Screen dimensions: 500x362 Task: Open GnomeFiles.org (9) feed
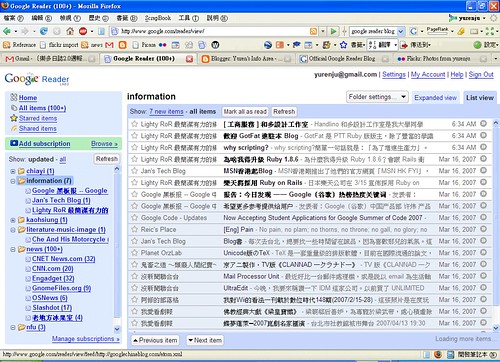[61, 288]
